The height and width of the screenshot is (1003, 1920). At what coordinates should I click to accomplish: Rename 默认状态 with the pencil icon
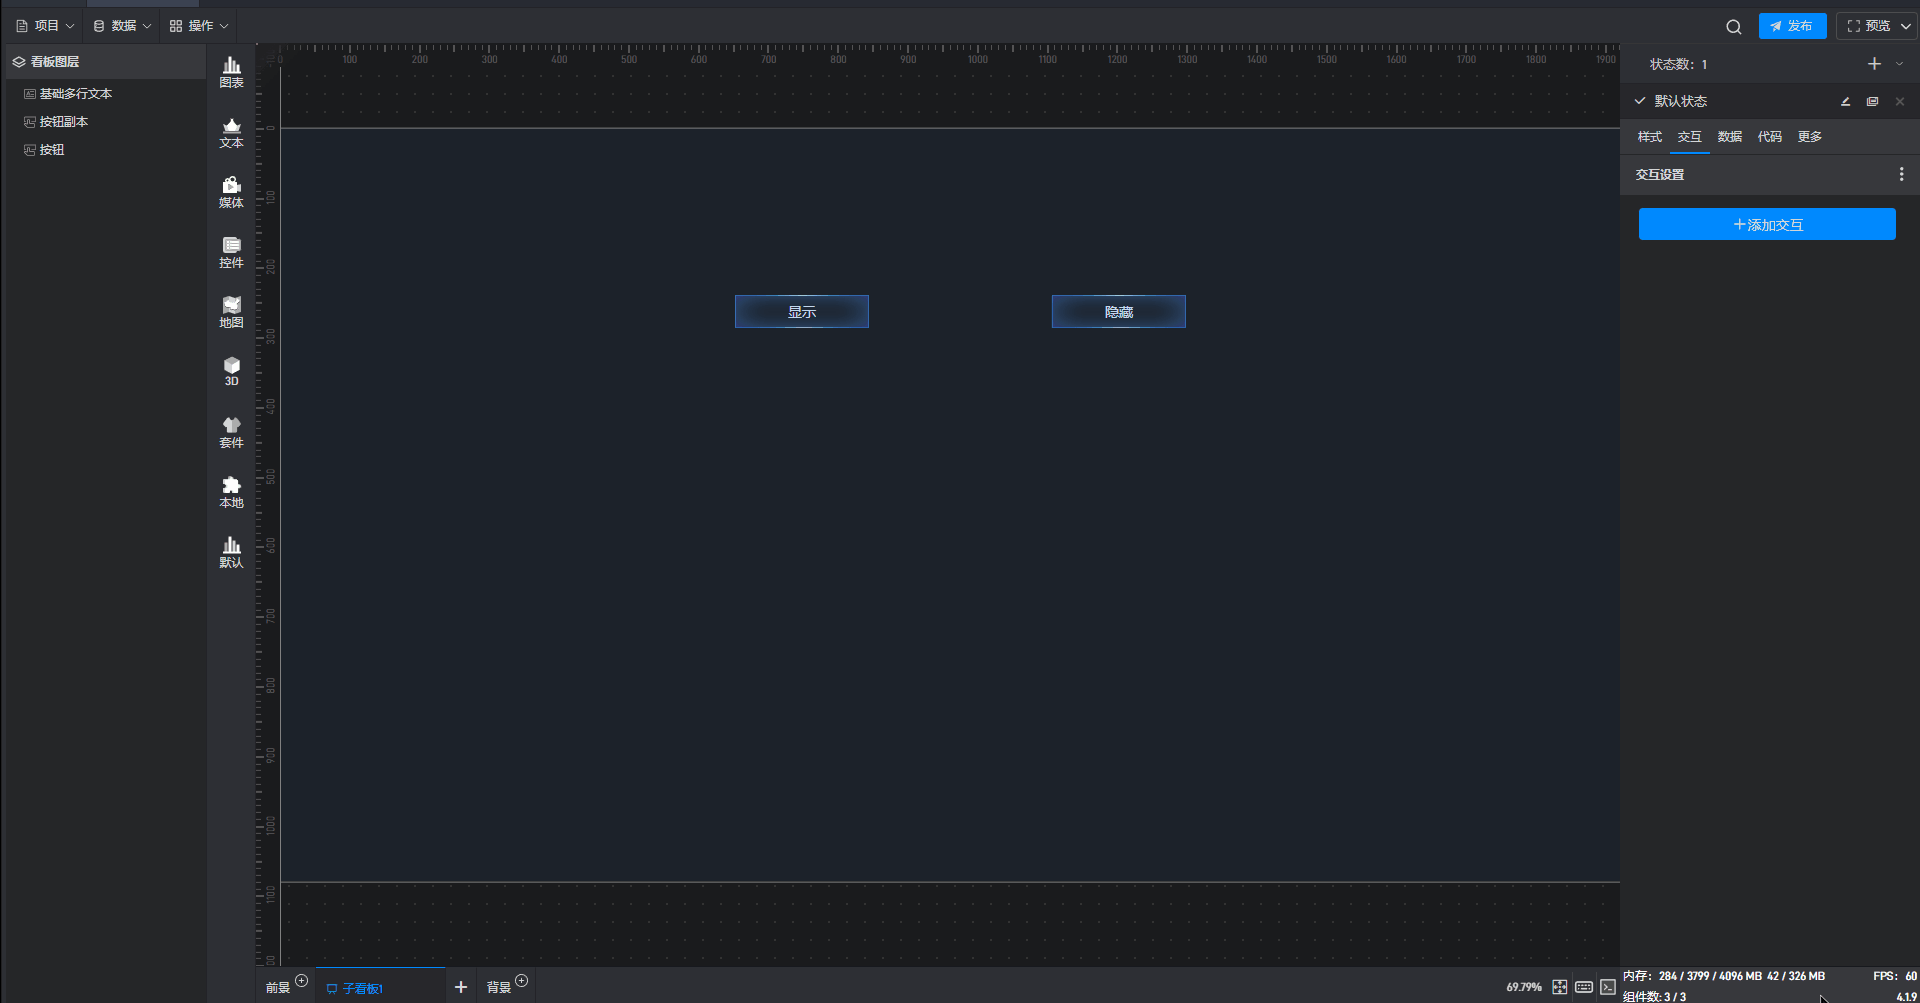(1846, 101)
